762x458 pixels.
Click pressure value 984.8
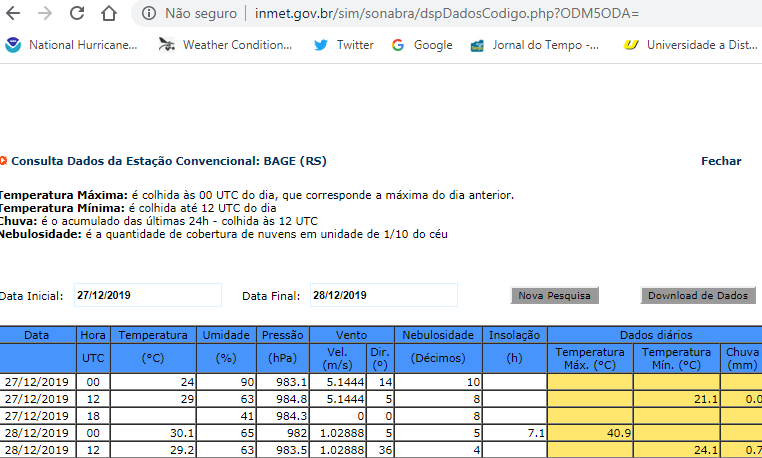tap(292, 399)
